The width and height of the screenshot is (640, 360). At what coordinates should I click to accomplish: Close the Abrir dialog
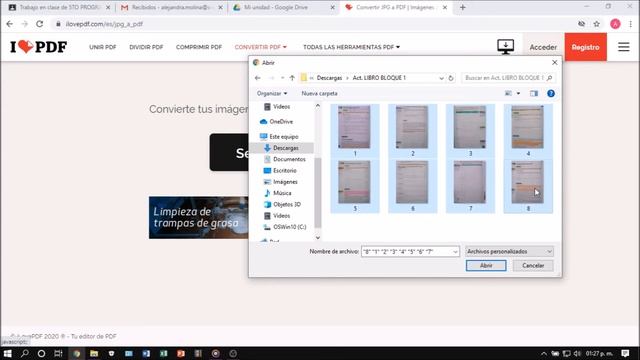tap(554, 62)
